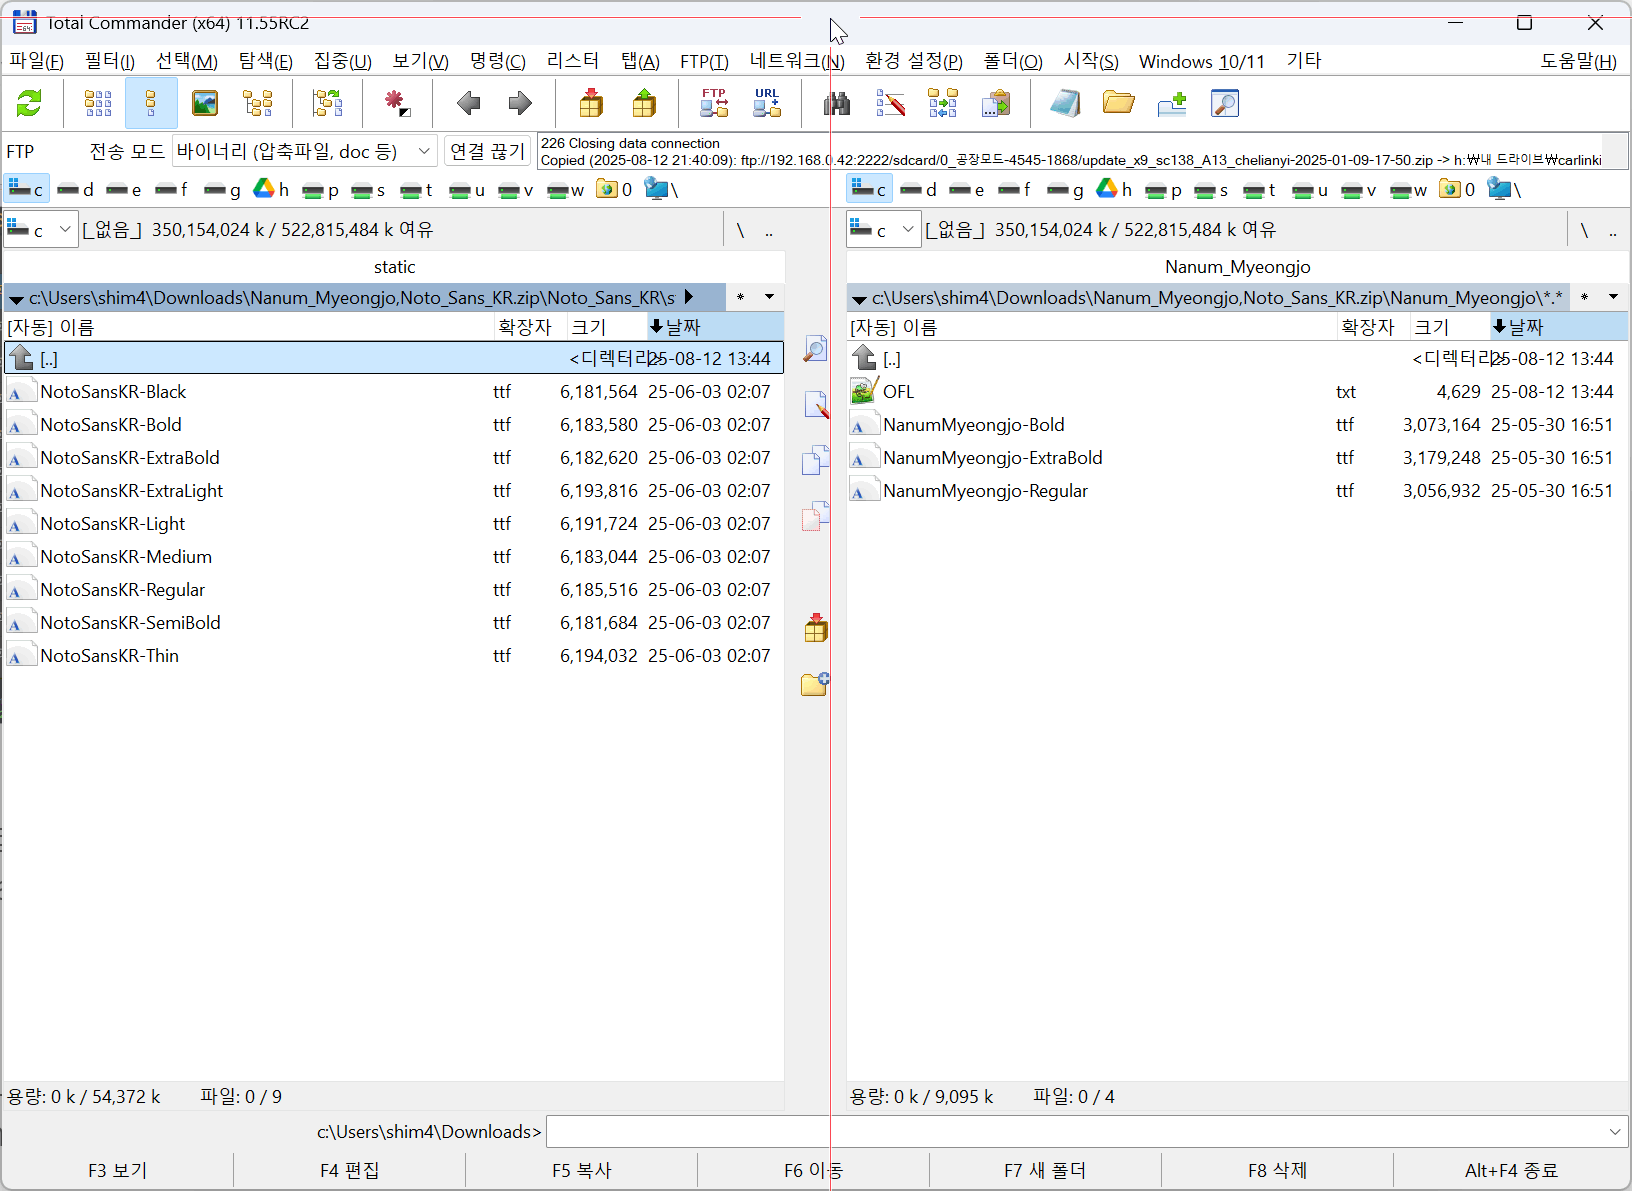Open the directory tree view icon
The image size is (1632, 1191).
click(258, 103)
